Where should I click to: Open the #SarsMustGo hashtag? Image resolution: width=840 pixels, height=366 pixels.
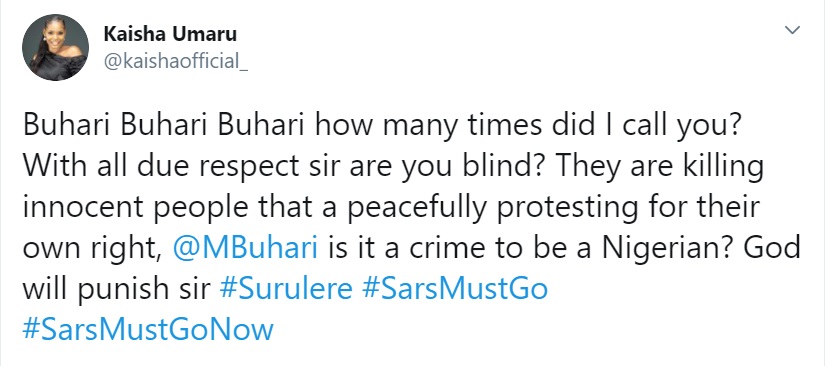point(455,289)
